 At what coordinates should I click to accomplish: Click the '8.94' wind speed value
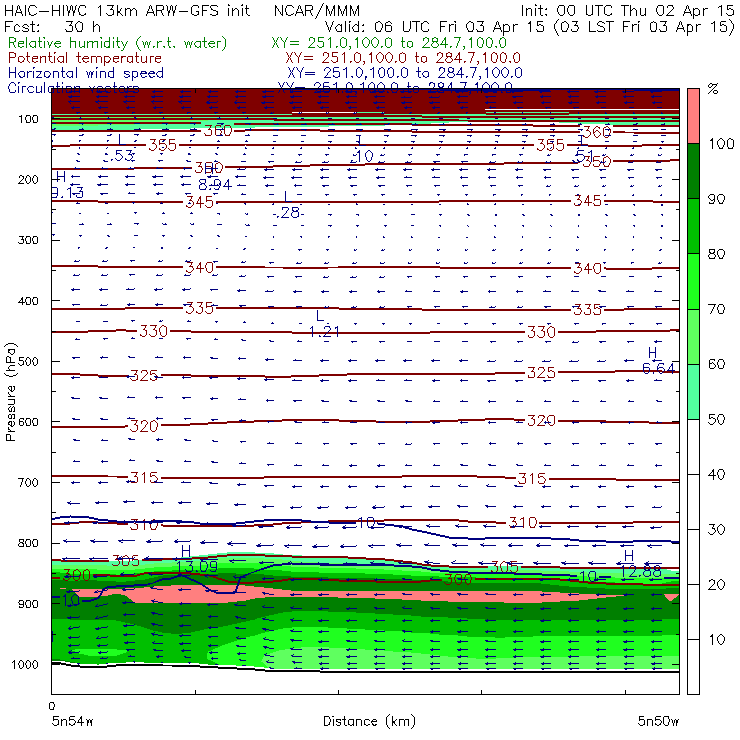point(215,185)
